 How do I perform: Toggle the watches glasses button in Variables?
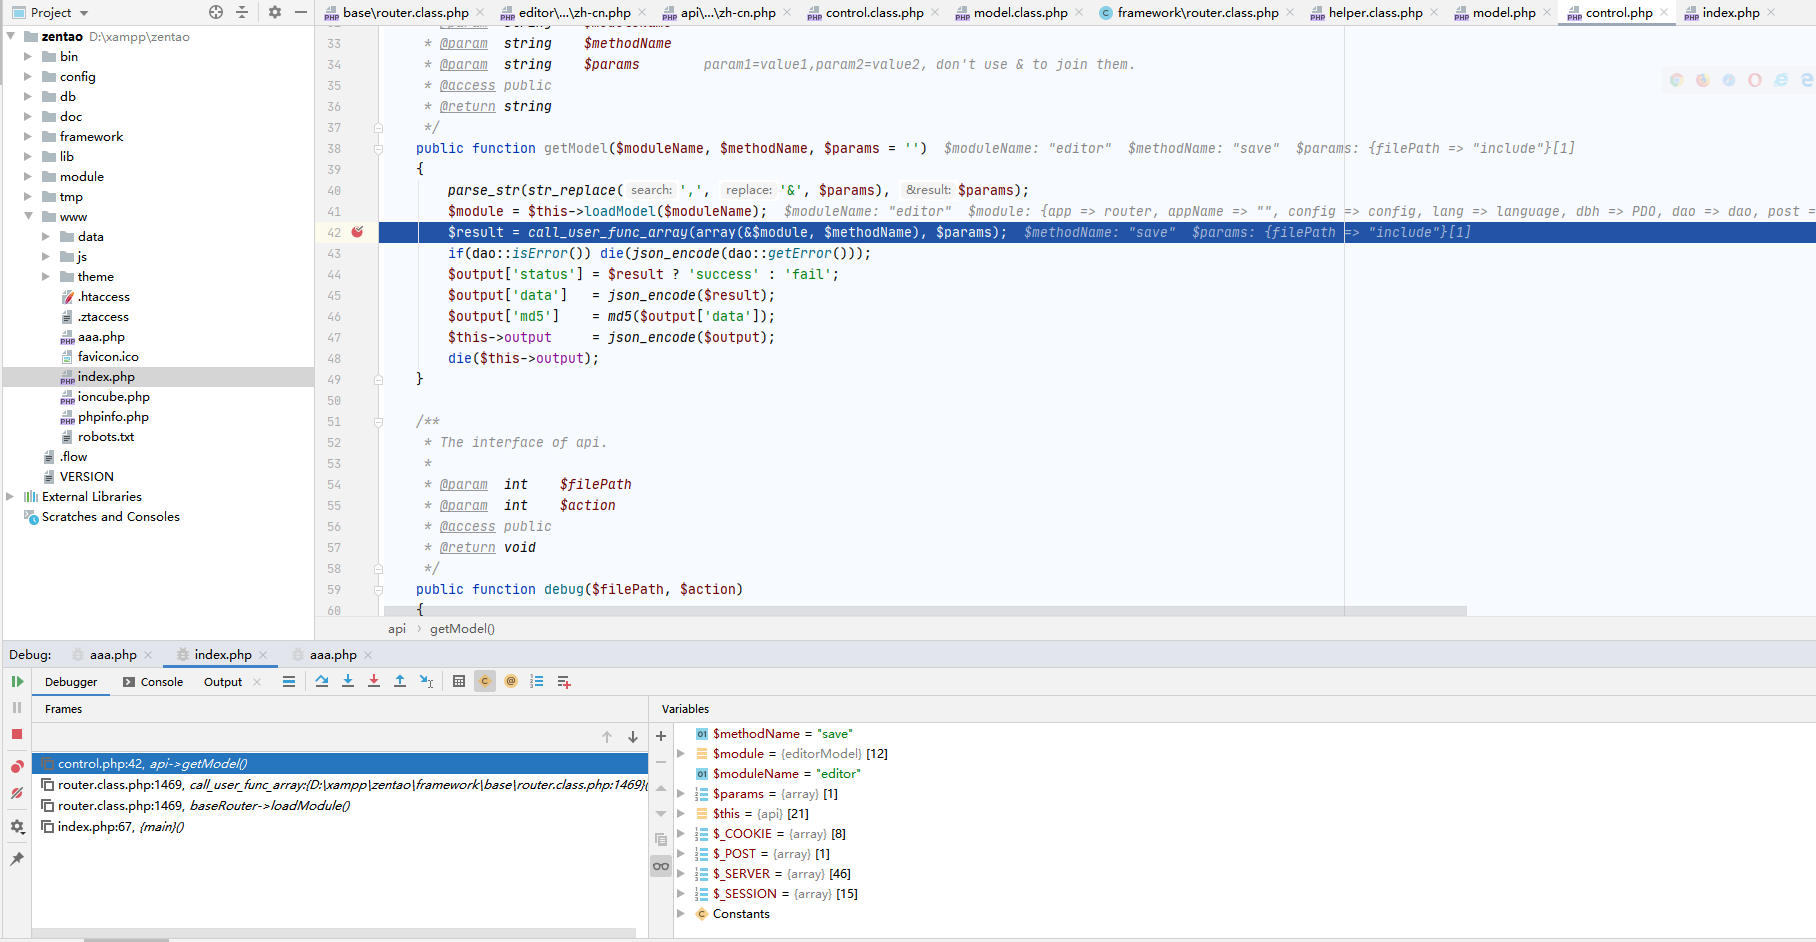(x=661, y=866)
